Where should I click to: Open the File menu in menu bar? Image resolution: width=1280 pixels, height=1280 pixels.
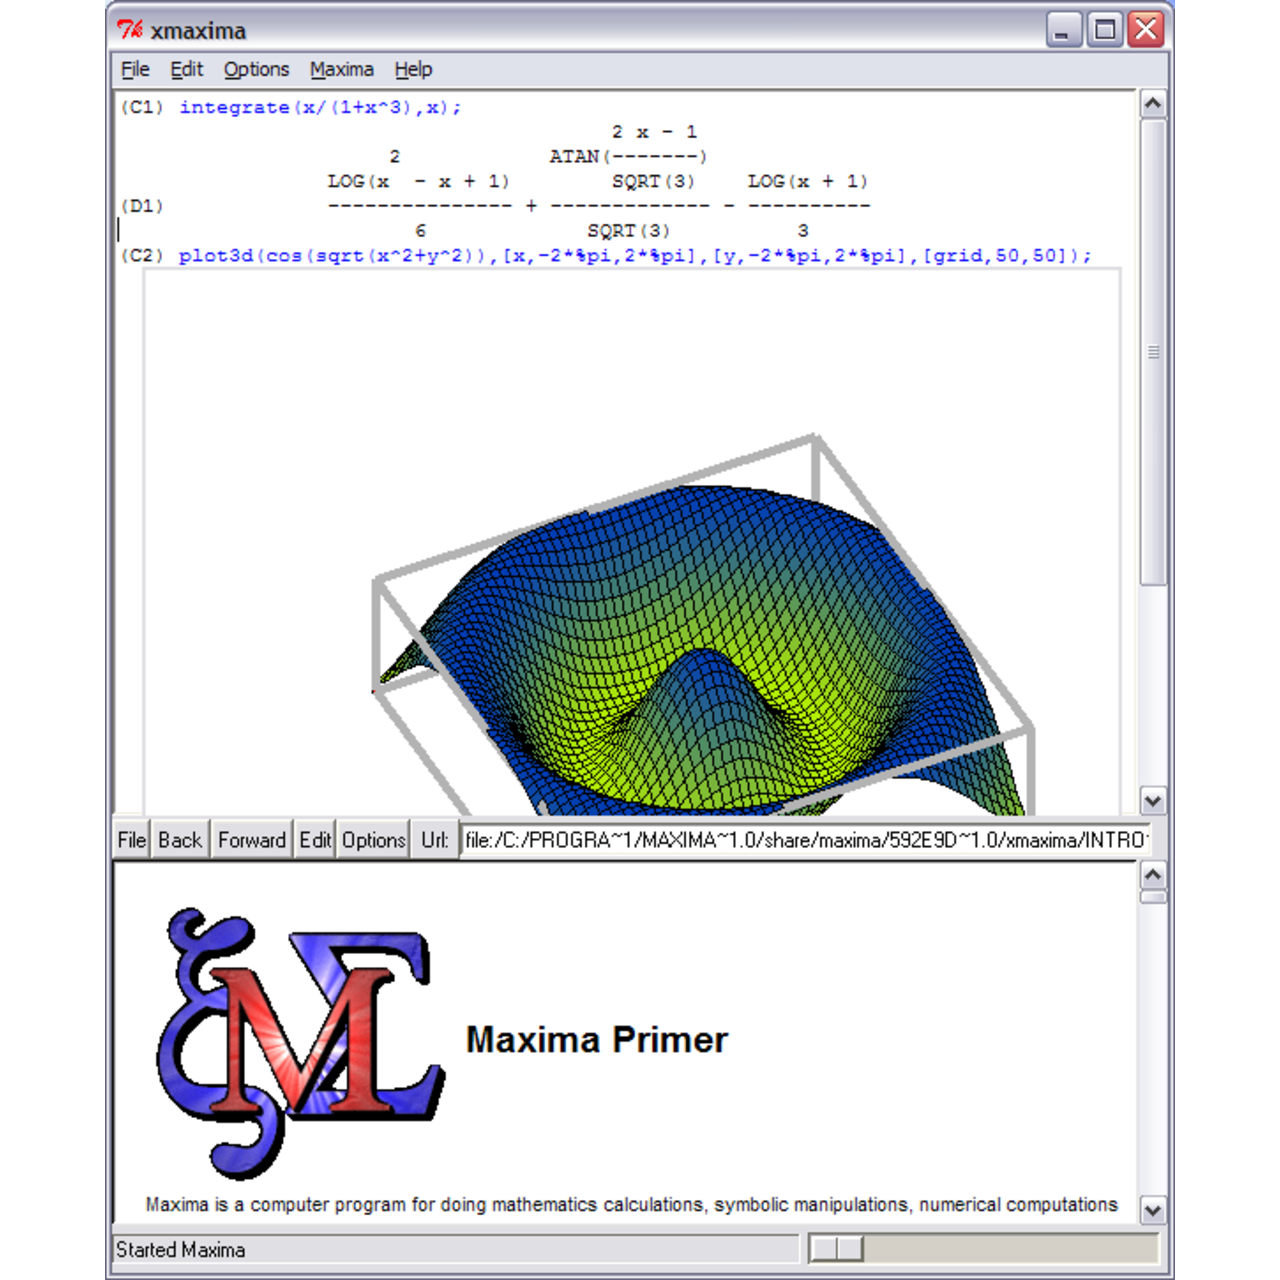pyautogui.click(x=135, y=69)
